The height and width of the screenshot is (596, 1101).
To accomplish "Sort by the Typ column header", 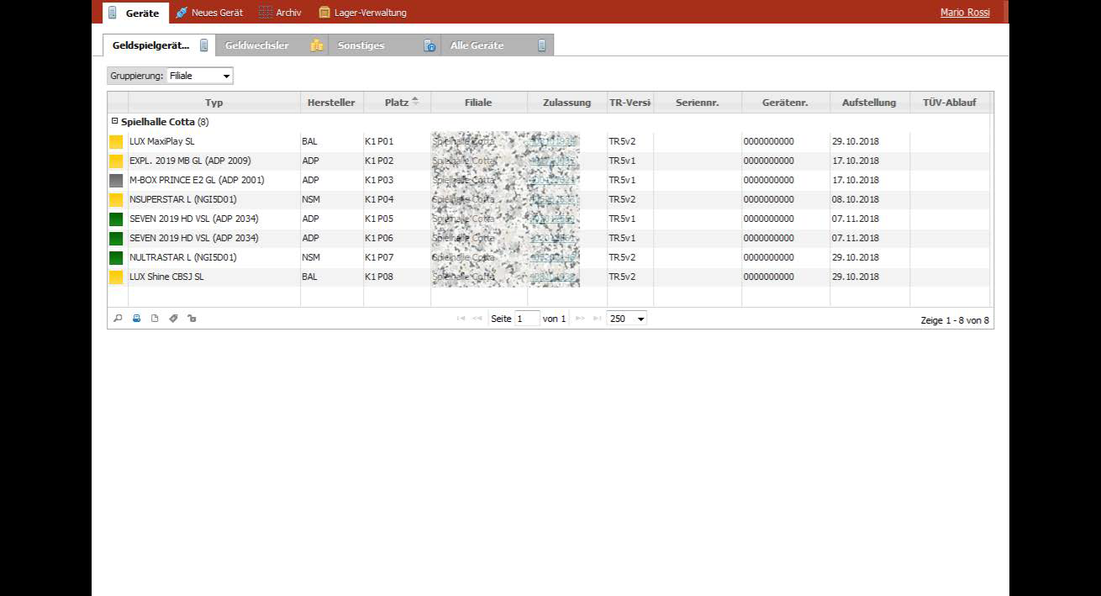I will click(x=214, y=102).
